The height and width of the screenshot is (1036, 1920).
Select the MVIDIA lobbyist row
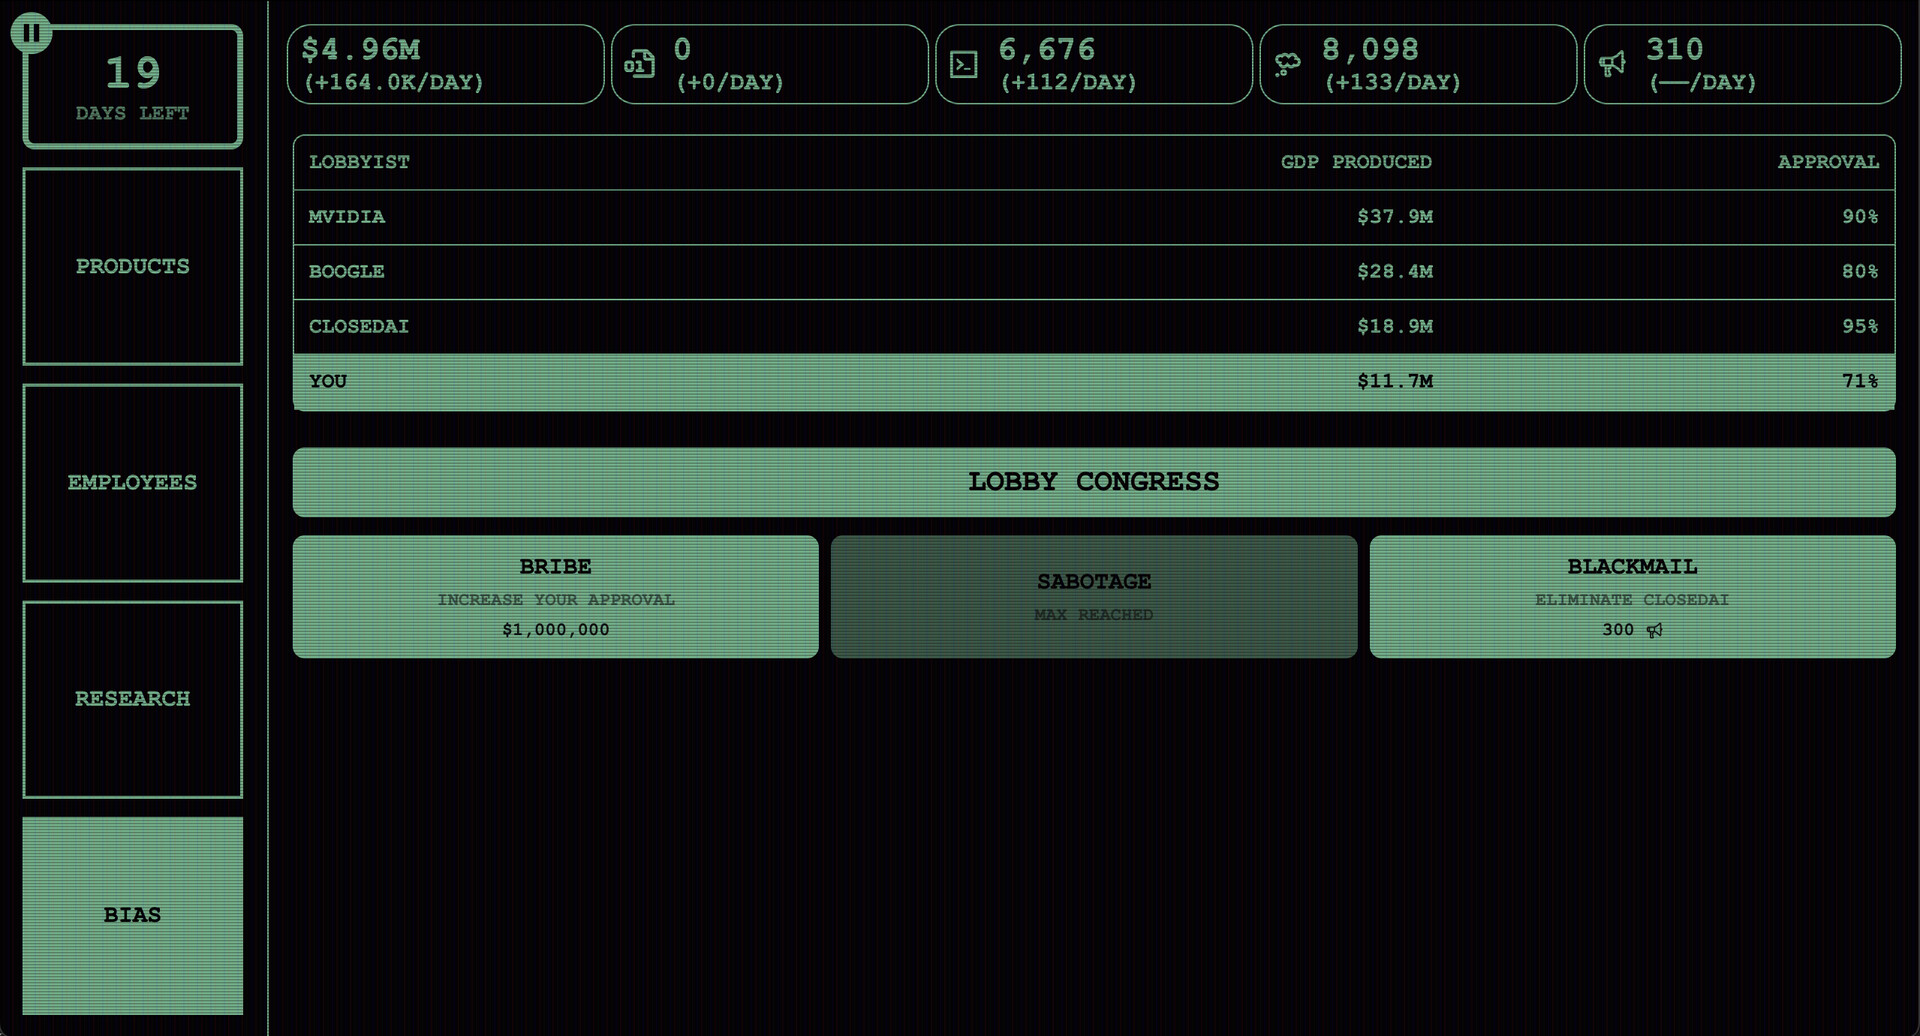click(1093, 217)
